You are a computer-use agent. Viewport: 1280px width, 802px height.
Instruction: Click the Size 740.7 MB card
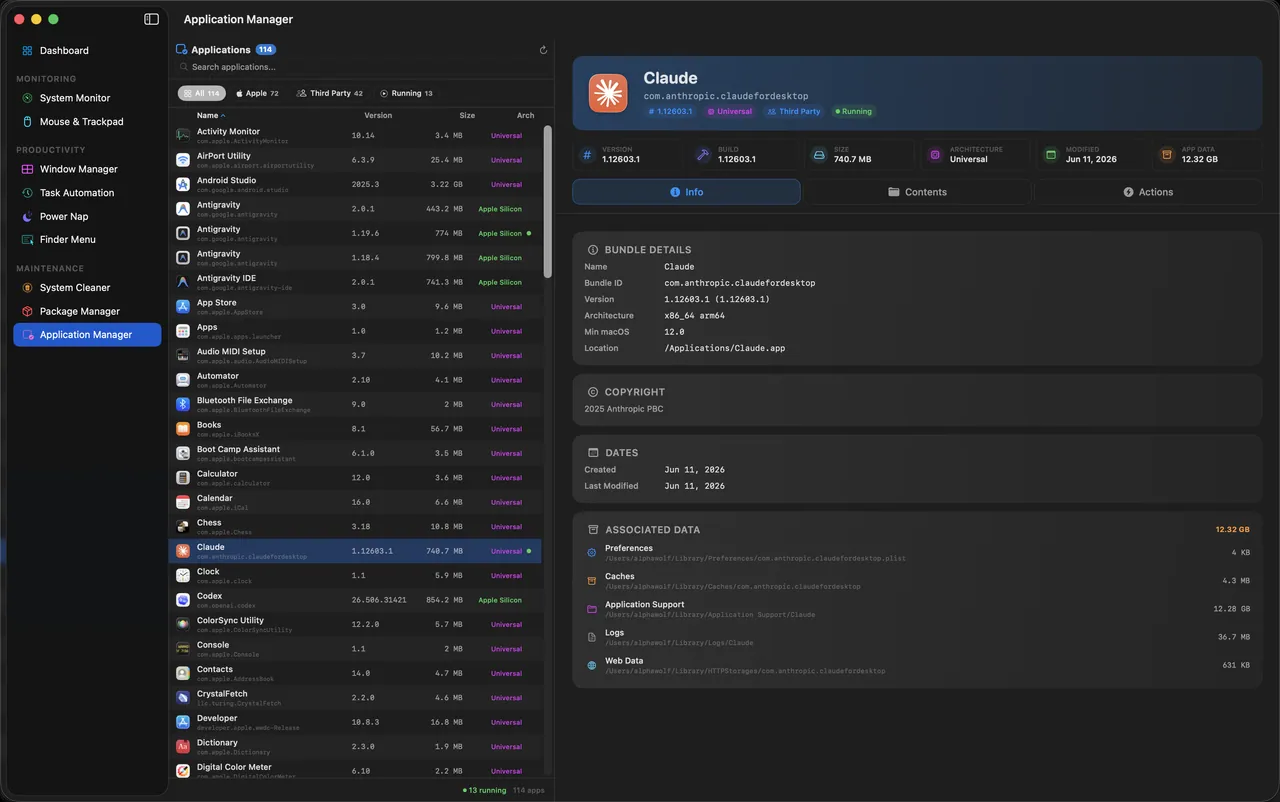point(859,155)
